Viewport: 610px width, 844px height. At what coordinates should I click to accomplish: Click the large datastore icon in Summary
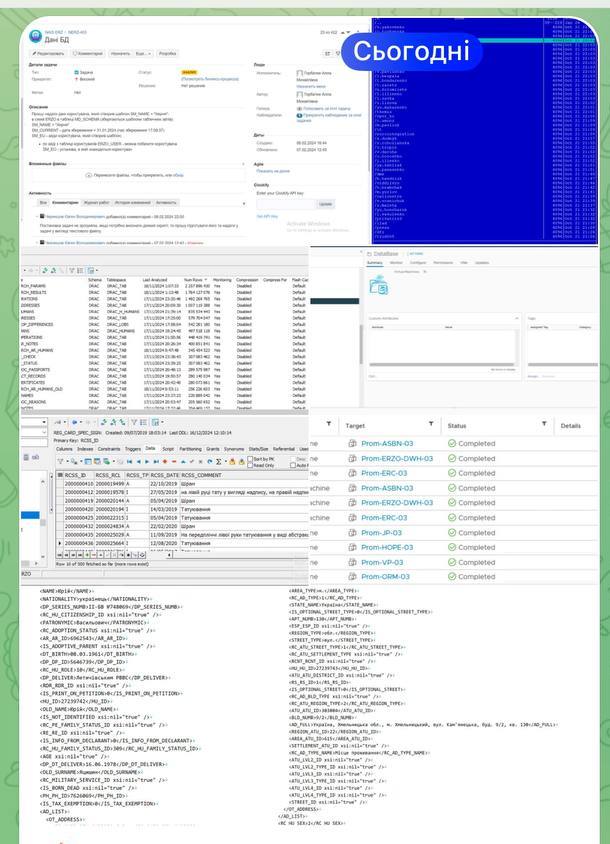[380, 286]
